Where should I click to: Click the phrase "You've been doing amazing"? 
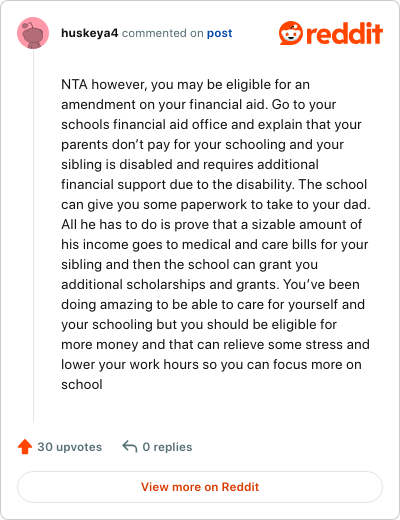click(211, 294)
